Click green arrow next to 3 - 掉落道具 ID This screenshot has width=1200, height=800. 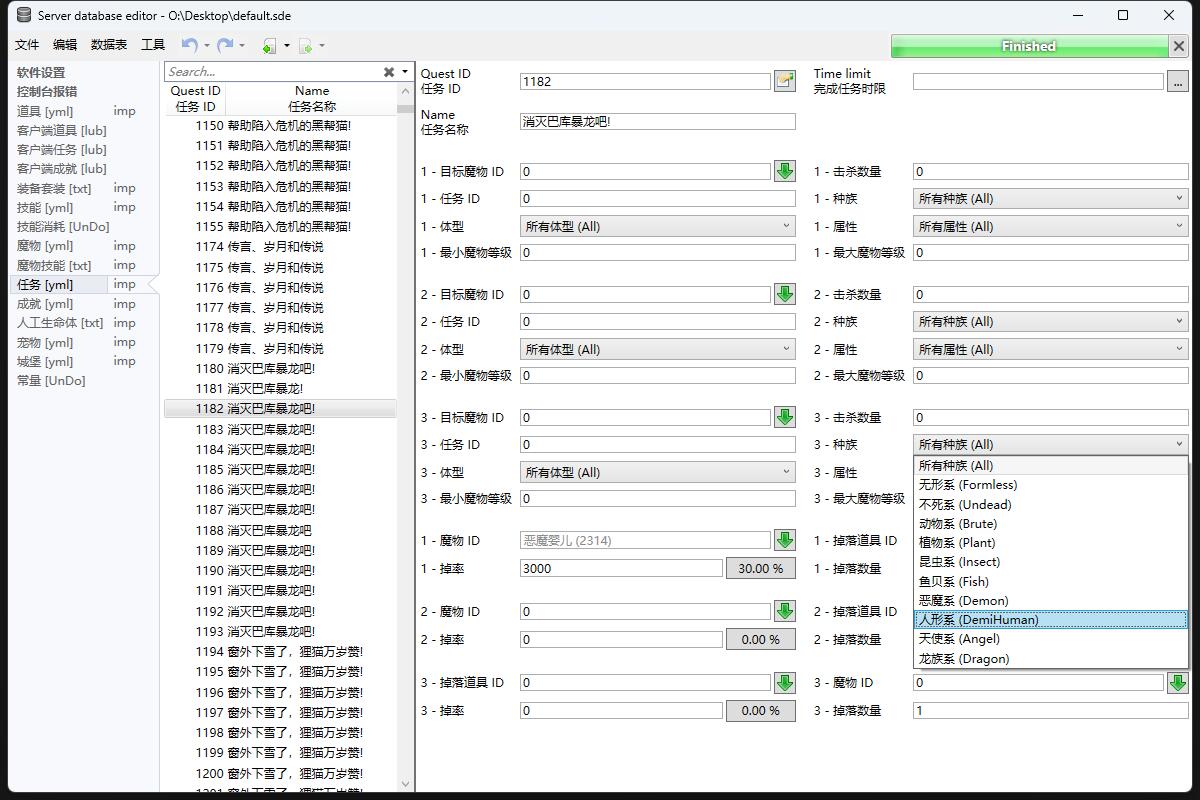(x=784, y=682)
